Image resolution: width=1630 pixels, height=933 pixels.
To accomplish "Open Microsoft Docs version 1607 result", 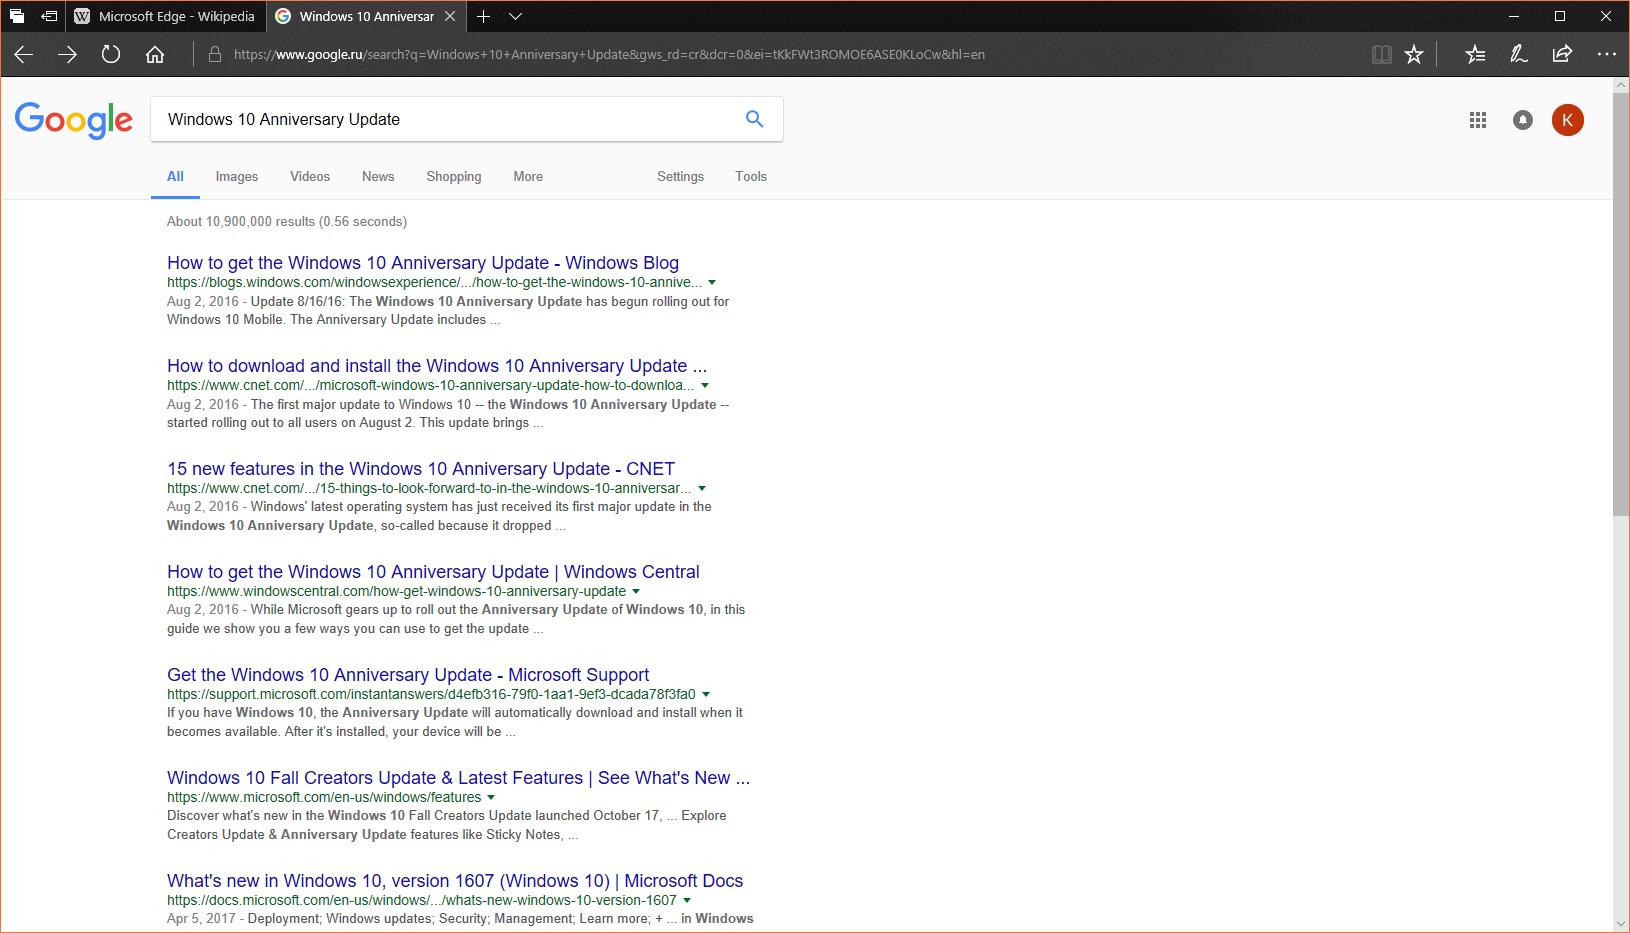I will (x=455, y=881).
